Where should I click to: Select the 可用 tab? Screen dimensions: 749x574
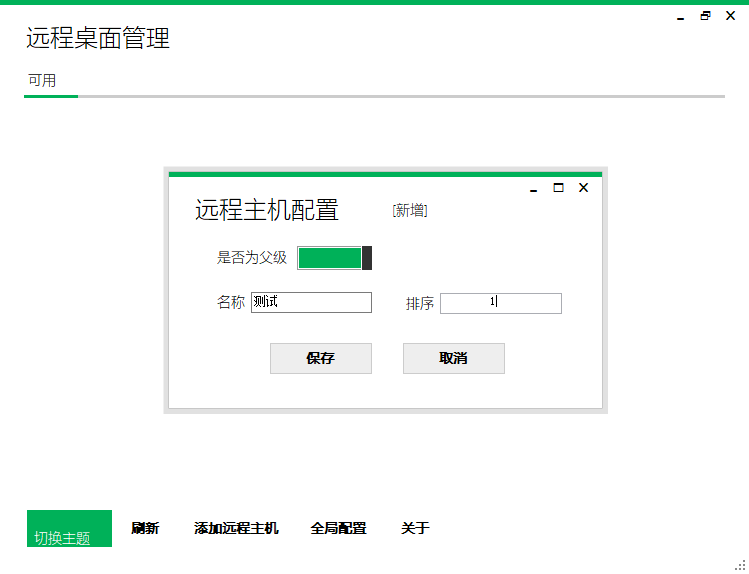[42, 80]
